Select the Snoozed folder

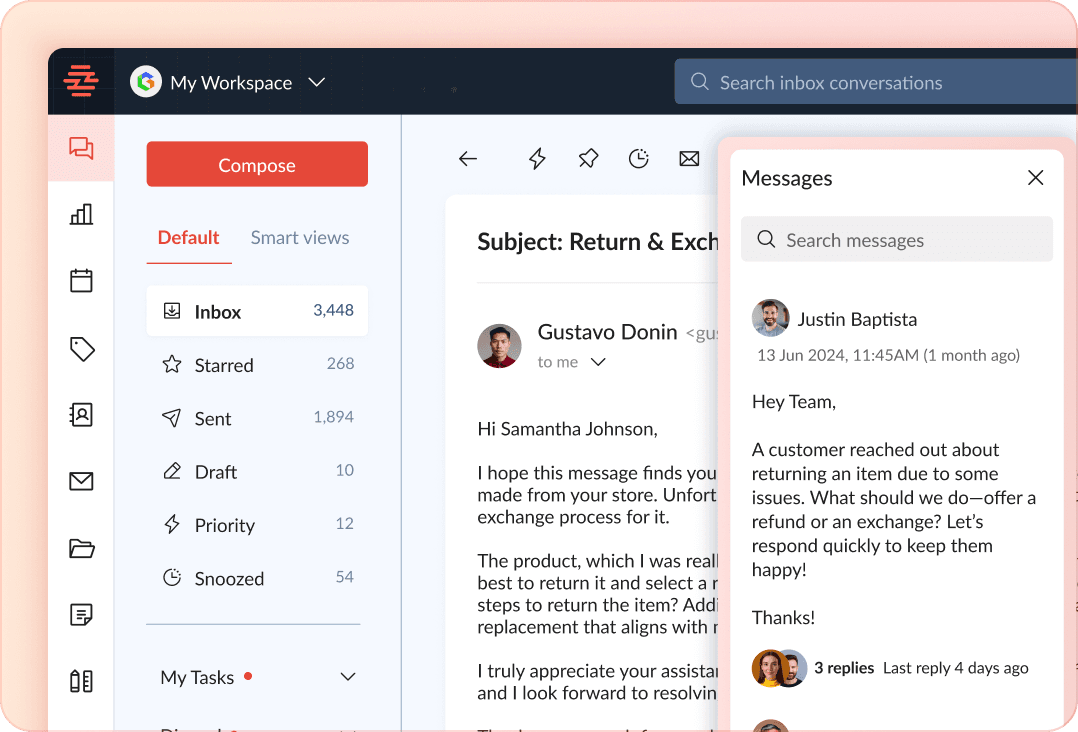[257, 578]
